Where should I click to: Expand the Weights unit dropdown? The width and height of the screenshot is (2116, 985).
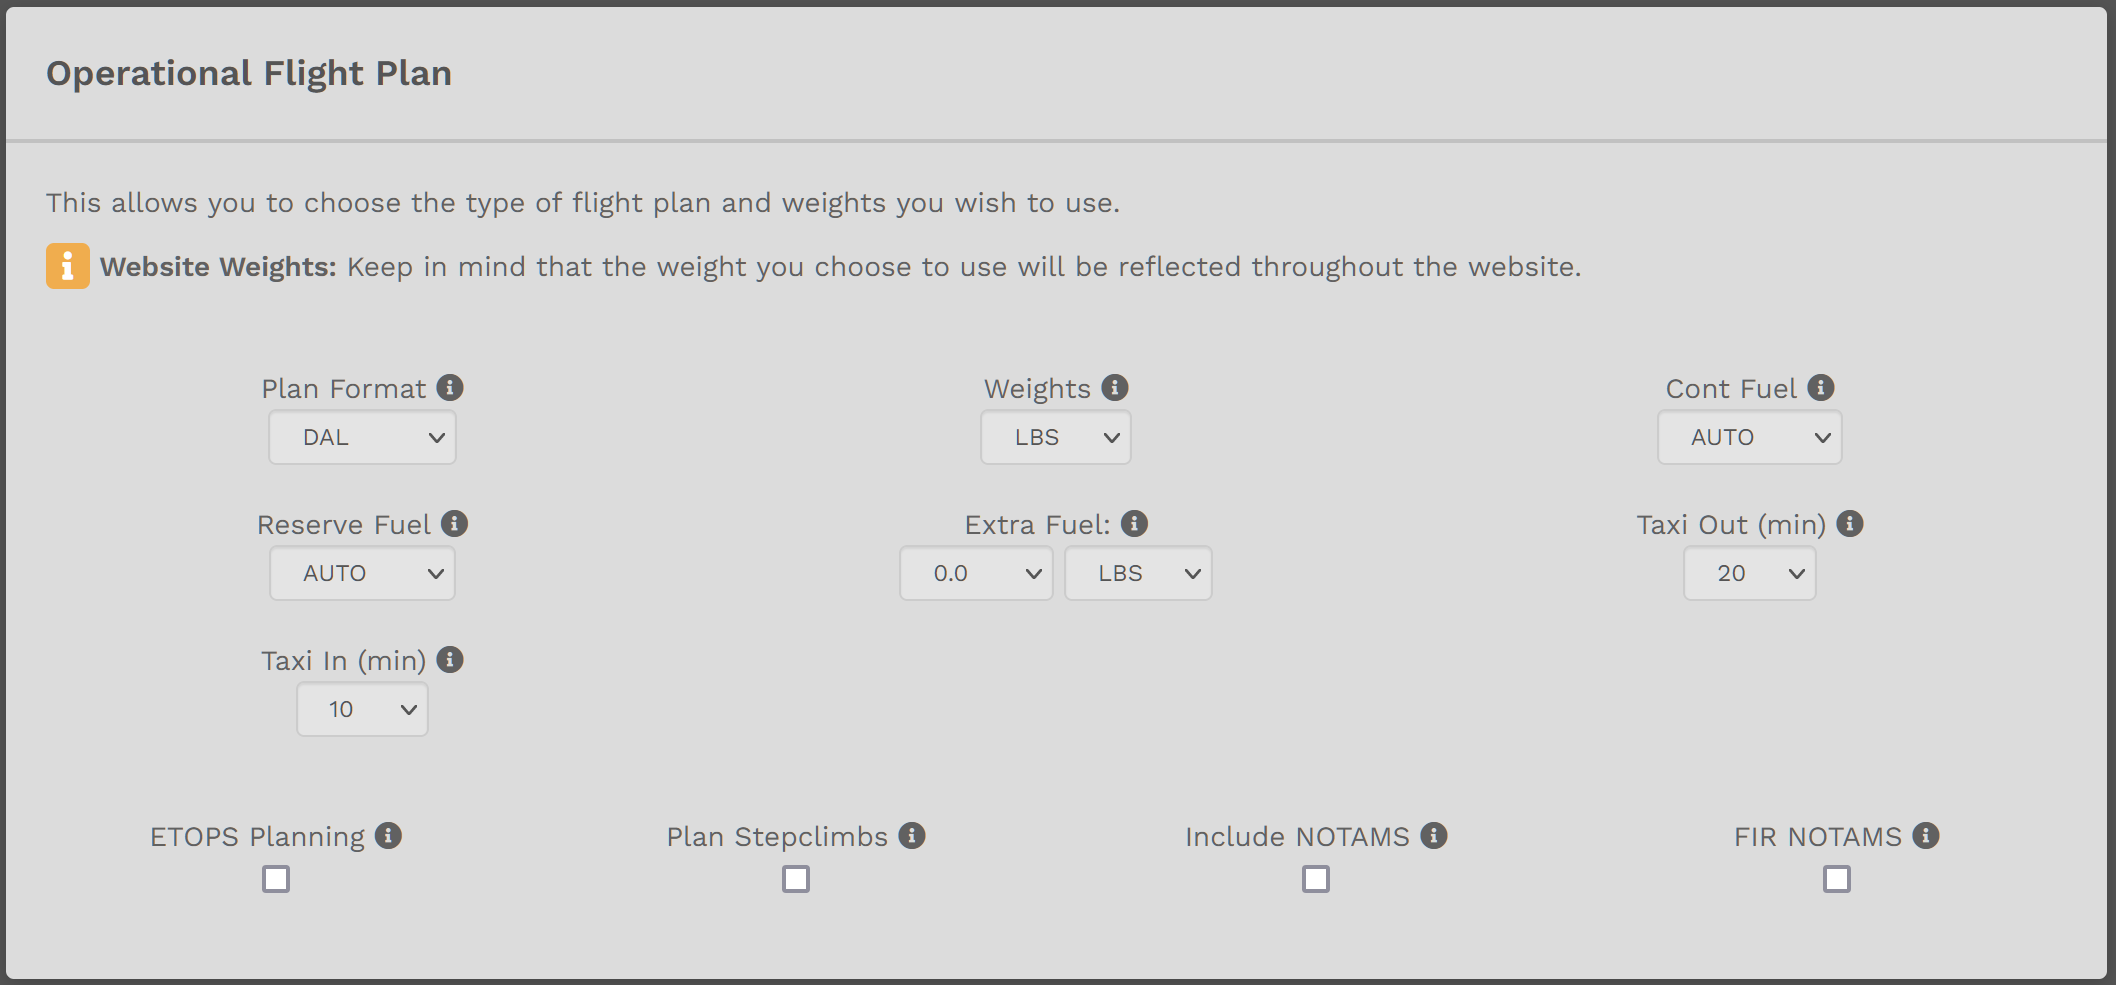(x=1056, y=438)
